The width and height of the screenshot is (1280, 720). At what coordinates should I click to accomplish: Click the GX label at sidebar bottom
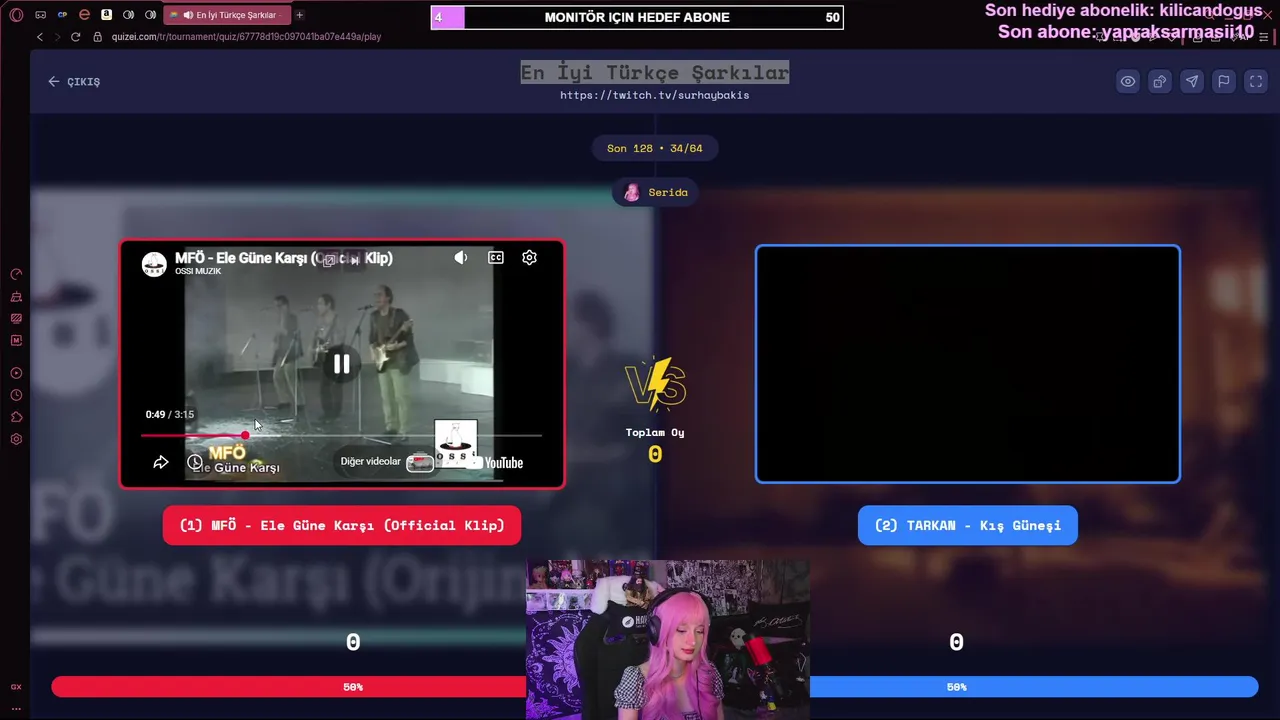point(16,687)
